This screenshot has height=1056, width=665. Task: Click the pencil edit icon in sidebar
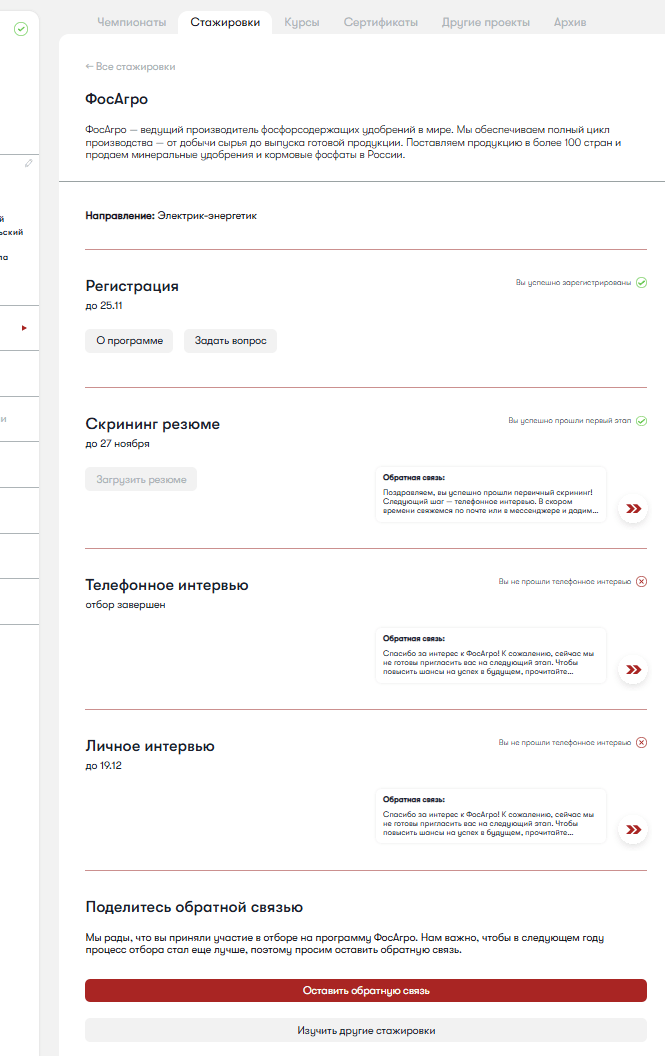click(x=29, y=163)
